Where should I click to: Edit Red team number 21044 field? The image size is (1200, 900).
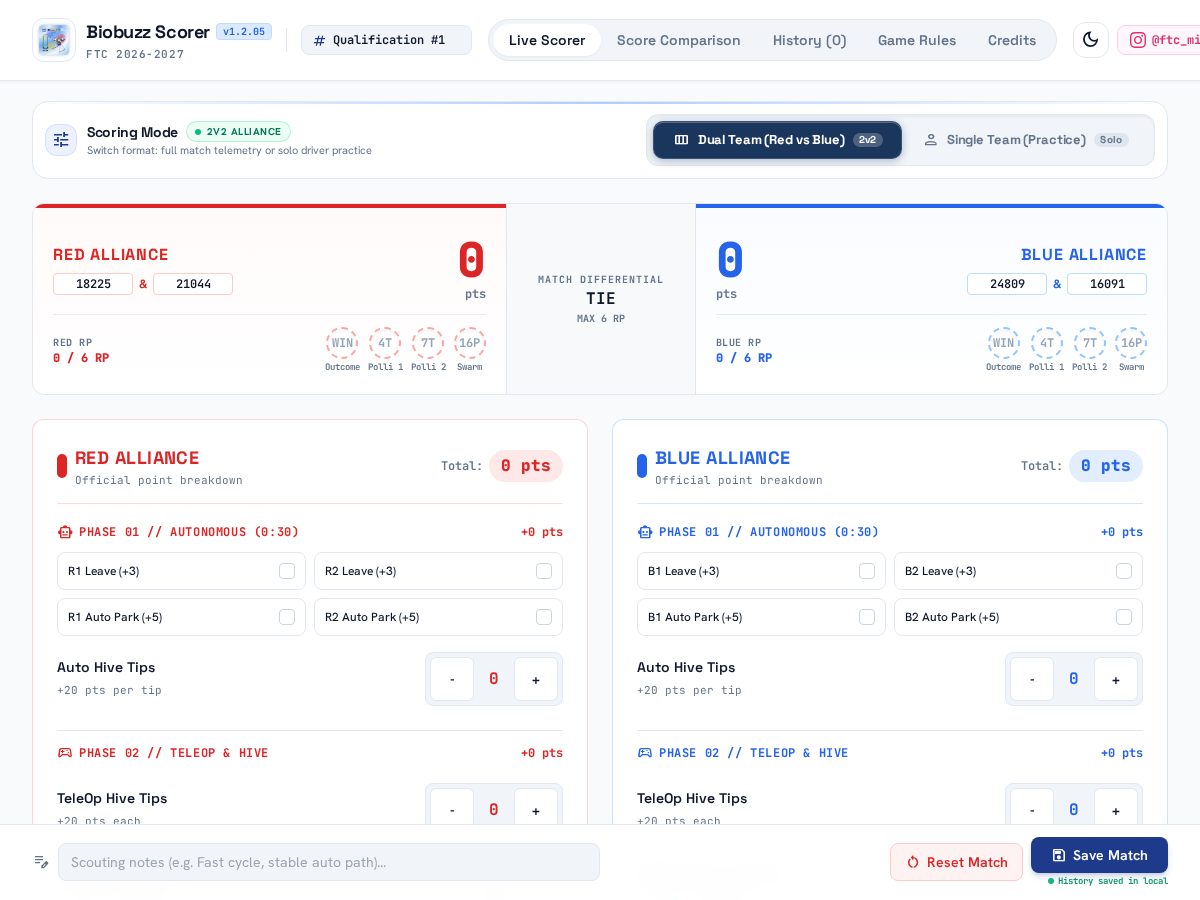point(193,284)
